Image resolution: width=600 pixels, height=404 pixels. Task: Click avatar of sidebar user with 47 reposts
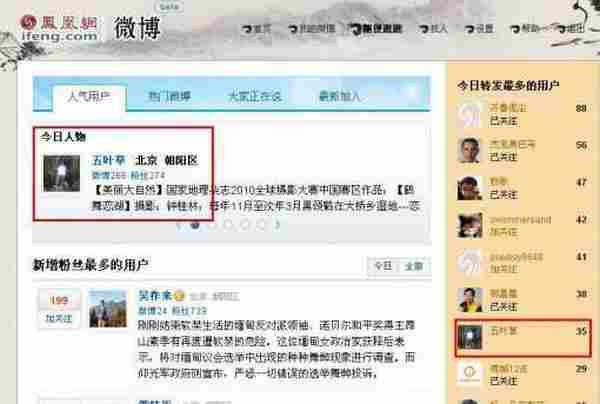[469, 188]
